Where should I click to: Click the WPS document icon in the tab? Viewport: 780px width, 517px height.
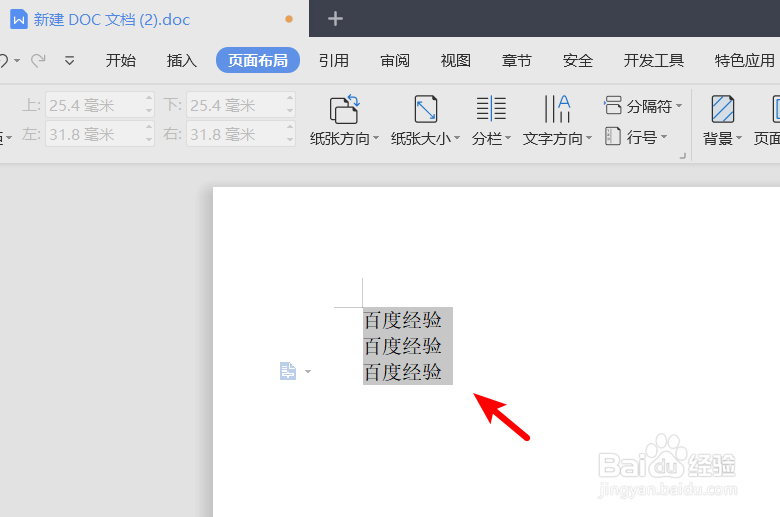click(18, 19)
